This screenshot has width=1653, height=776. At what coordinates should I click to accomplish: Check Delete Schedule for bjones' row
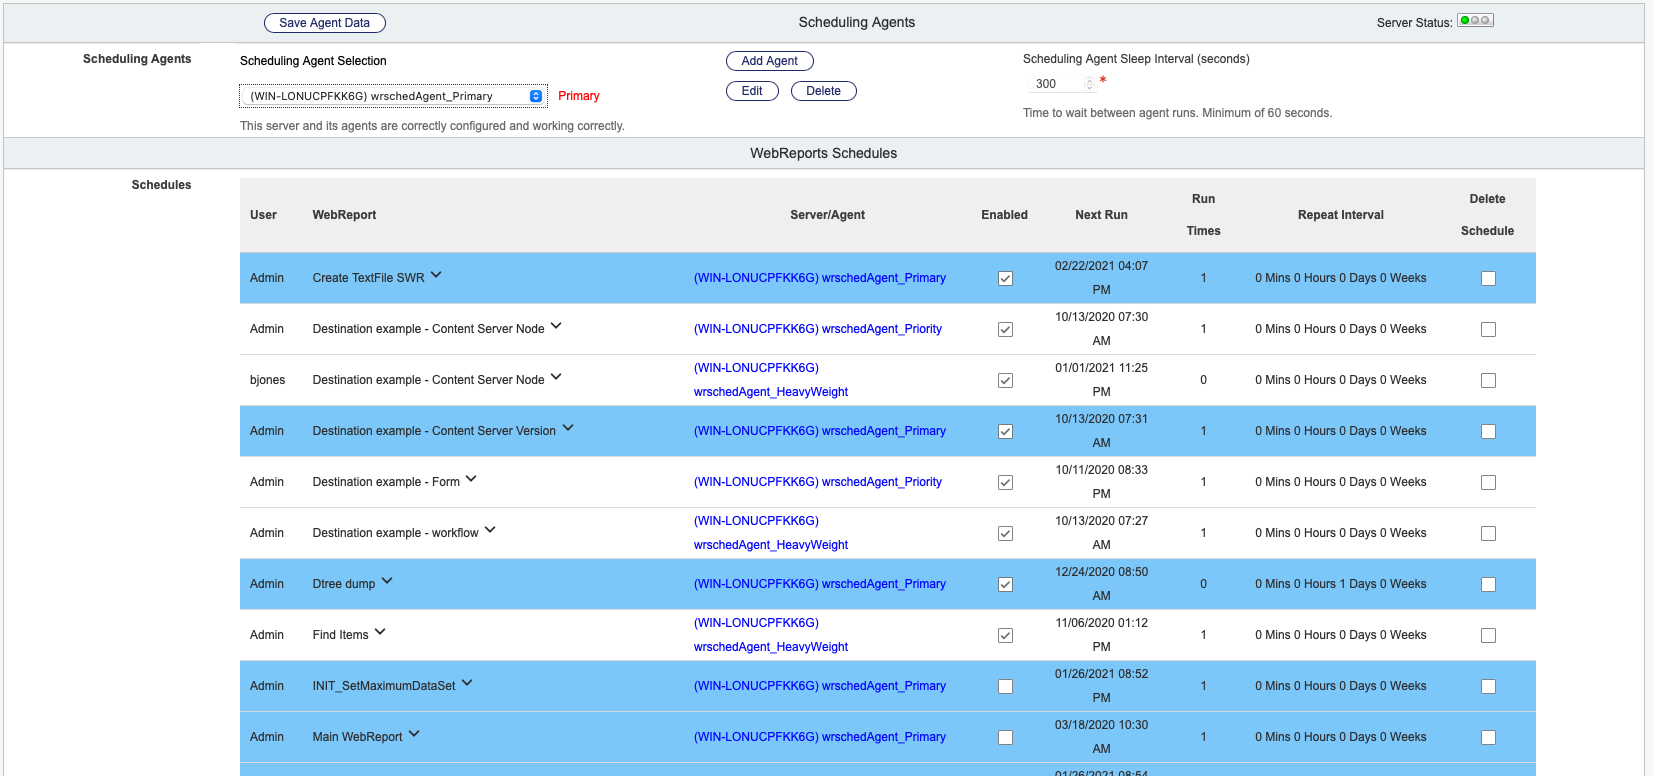click(1488, 381)
